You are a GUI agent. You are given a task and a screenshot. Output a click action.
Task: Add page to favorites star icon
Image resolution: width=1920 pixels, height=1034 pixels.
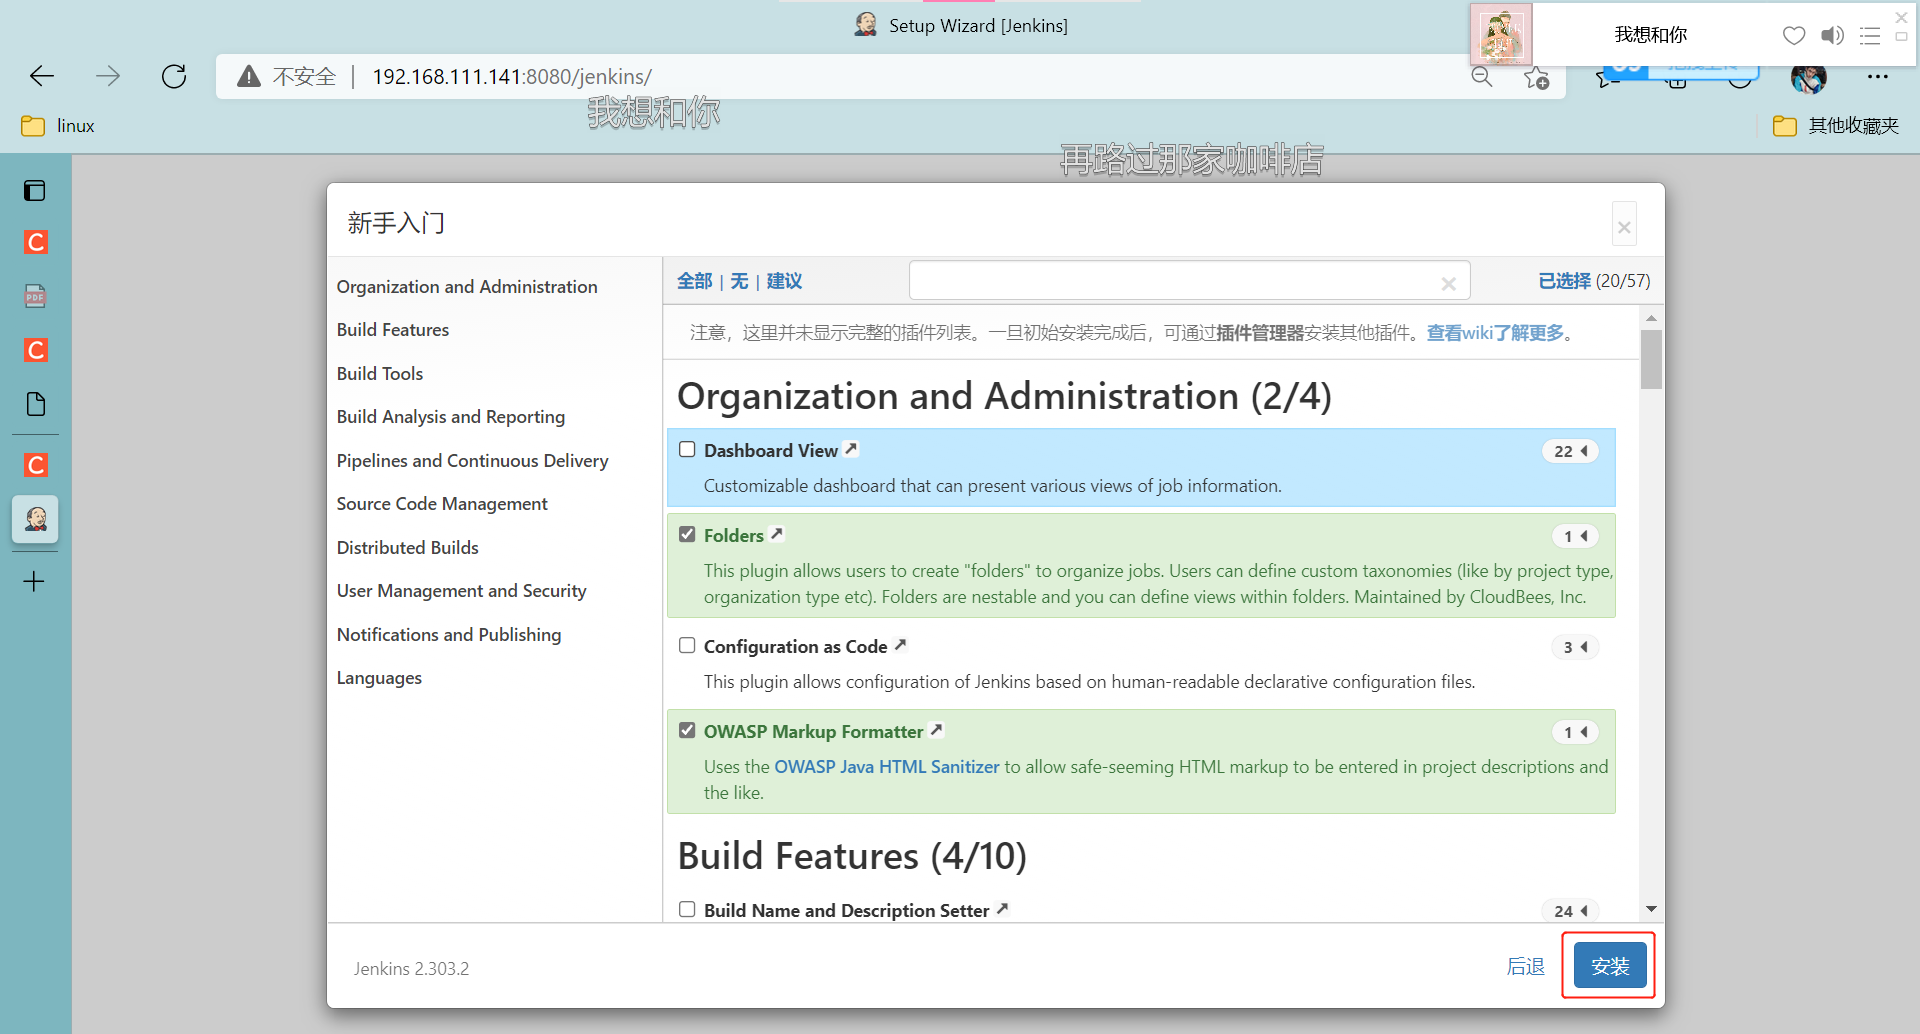coord(1537,77)
